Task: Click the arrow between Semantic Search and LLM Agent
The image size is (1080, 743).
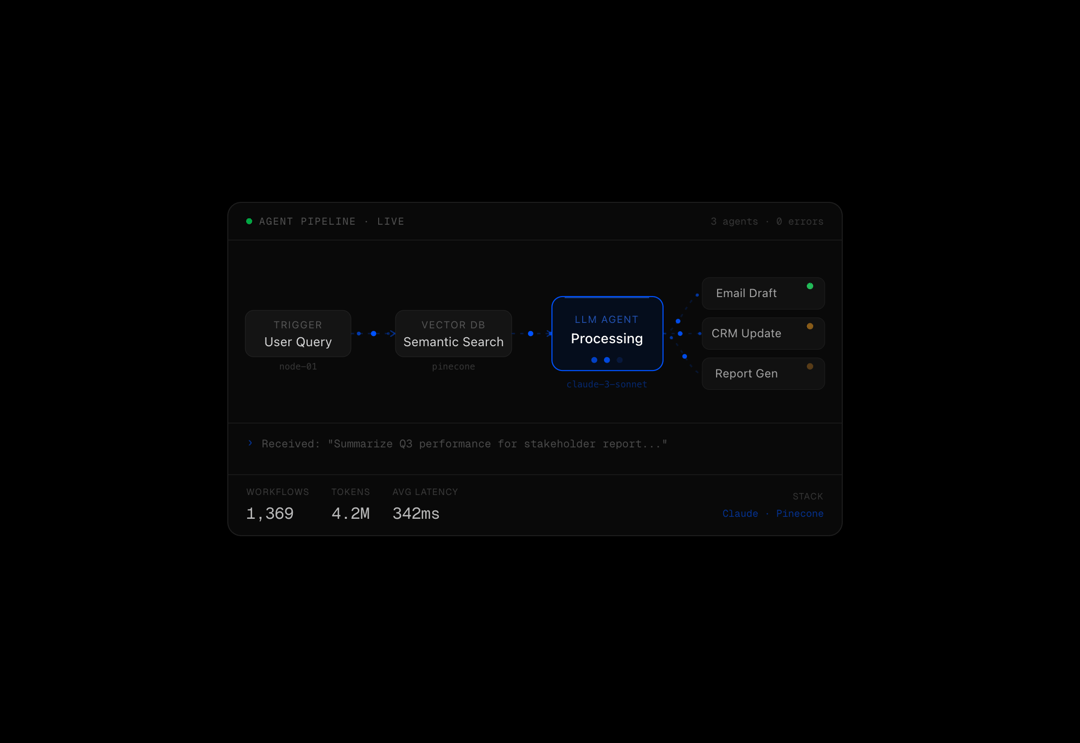Action: coord(532,333)
